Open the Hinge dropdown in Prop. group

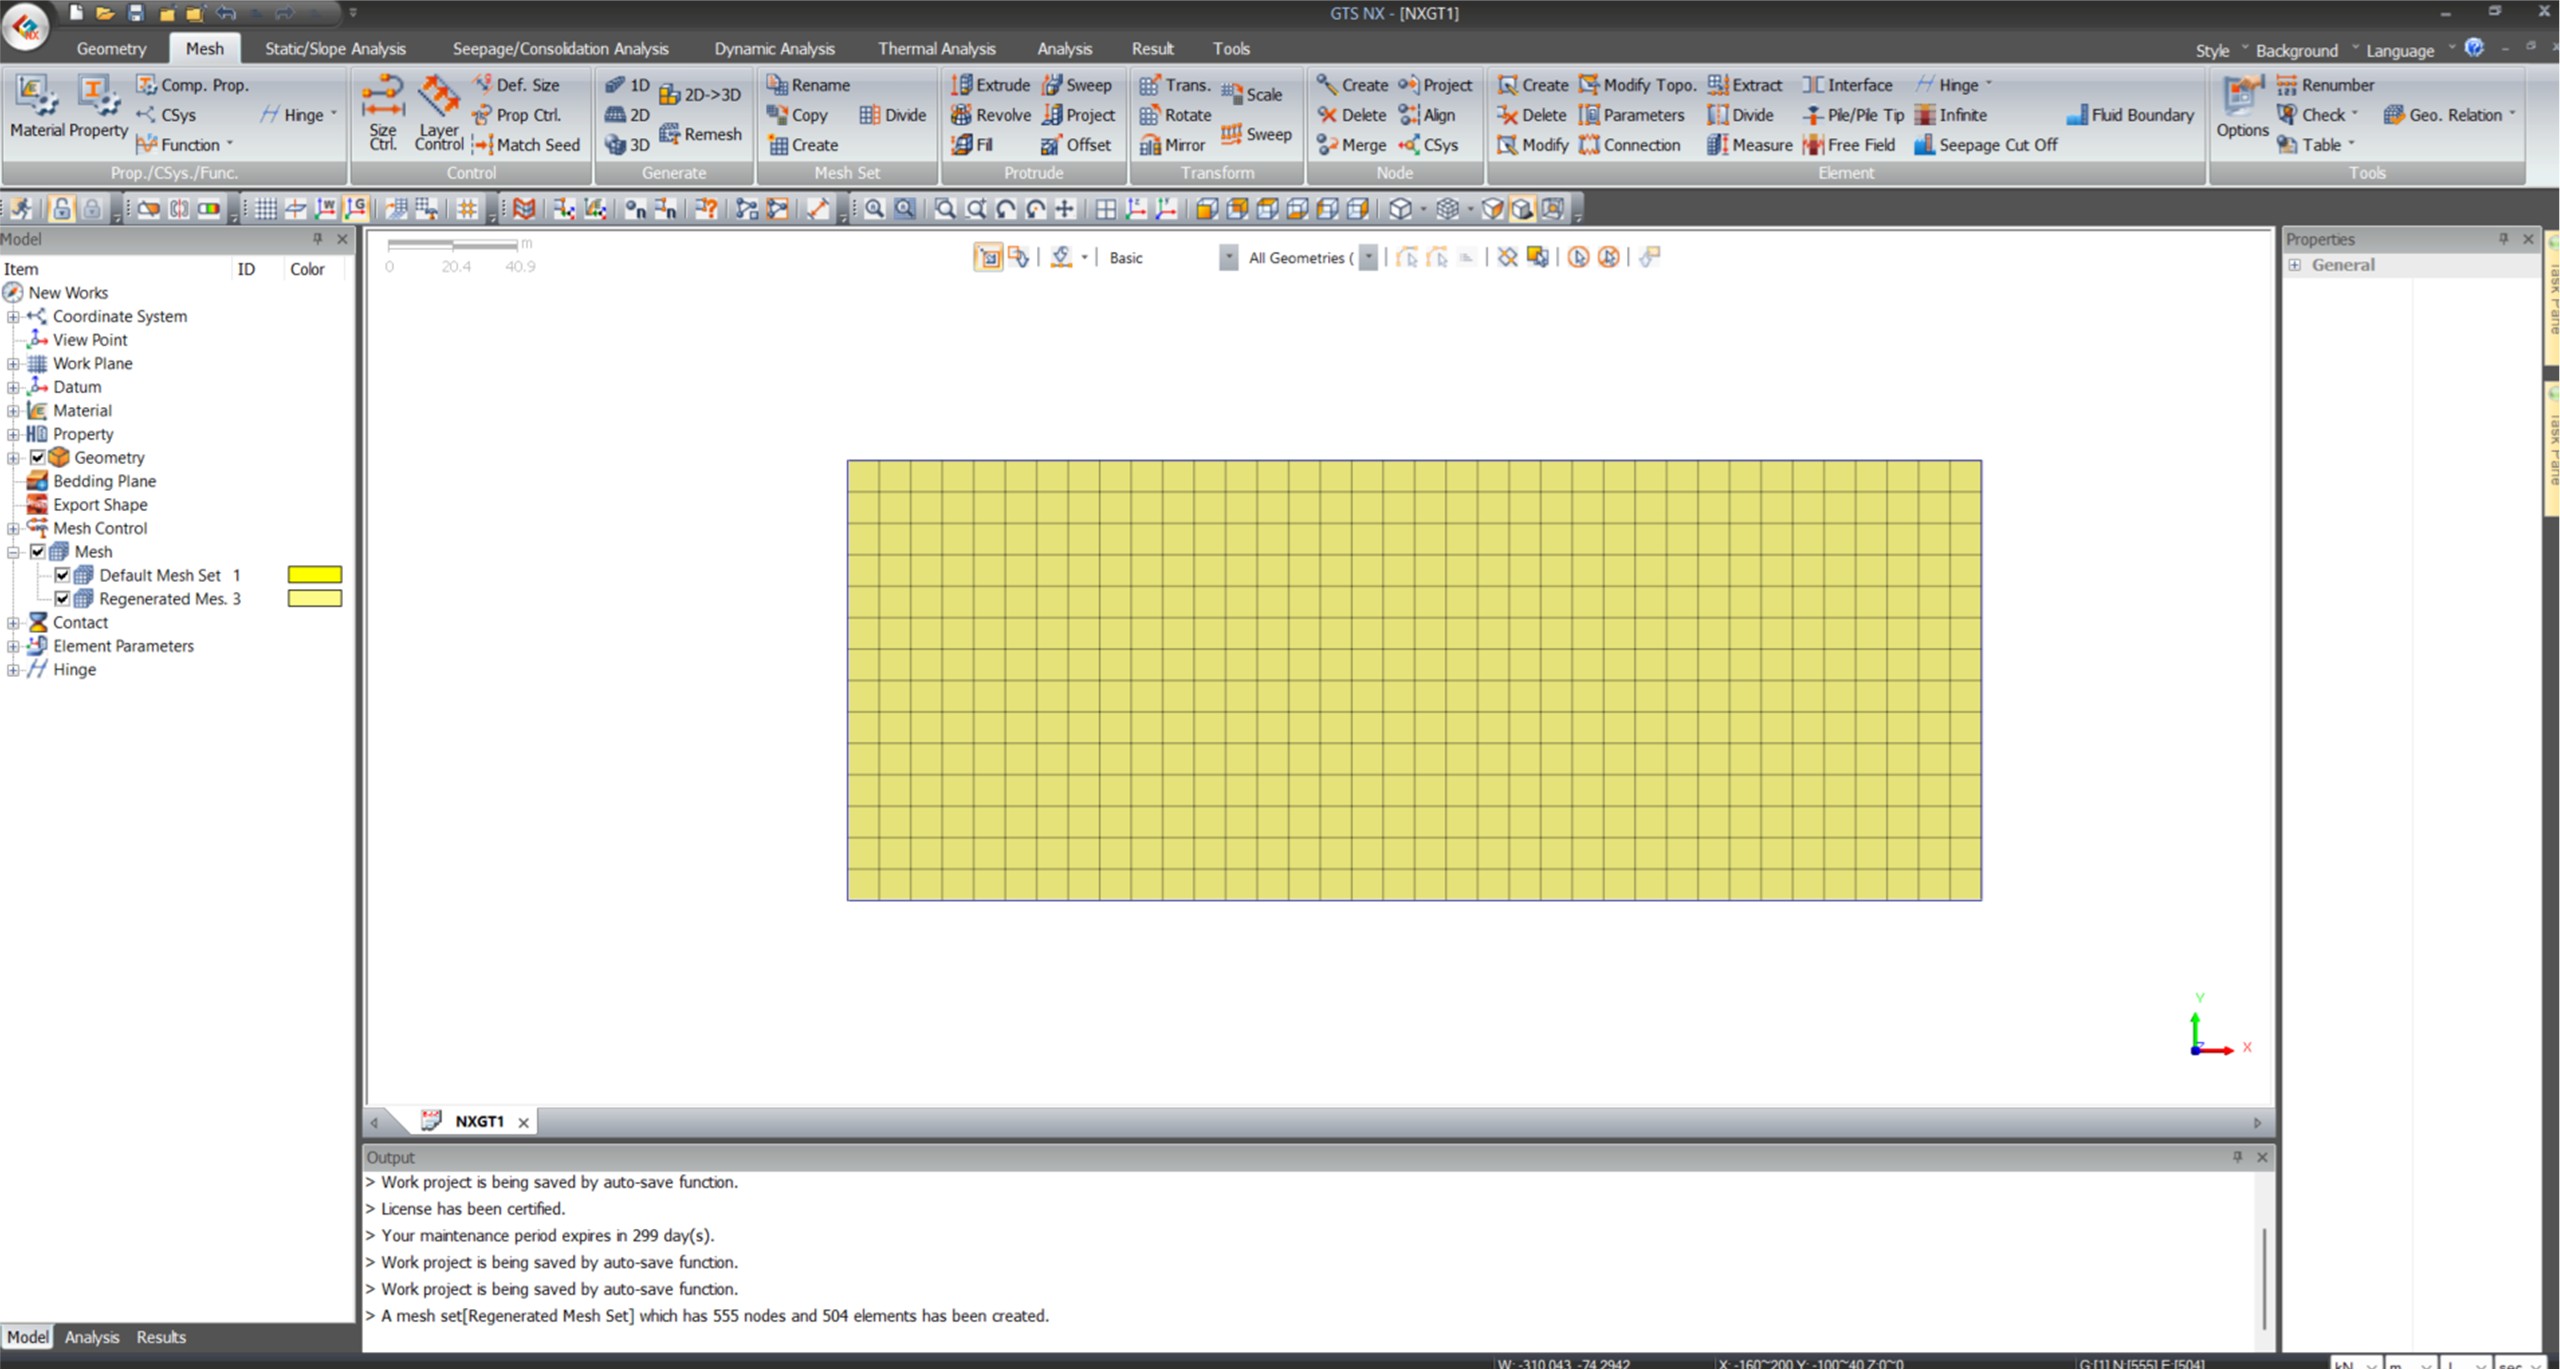(299, 115)
